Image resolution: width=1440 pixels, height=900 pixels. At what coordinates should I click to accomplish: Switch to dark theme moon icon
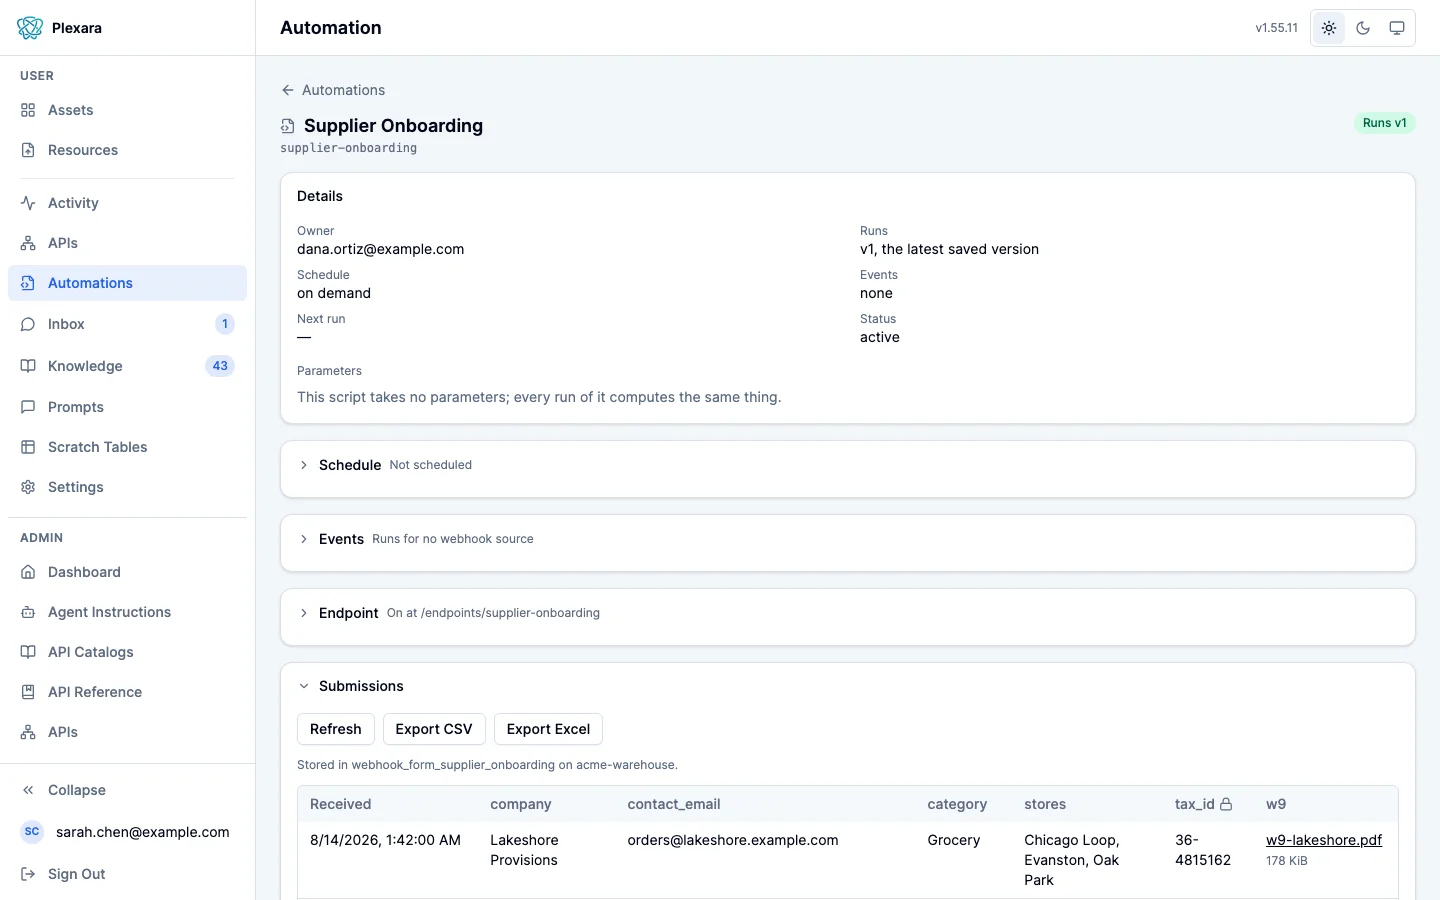(1363, 28)
